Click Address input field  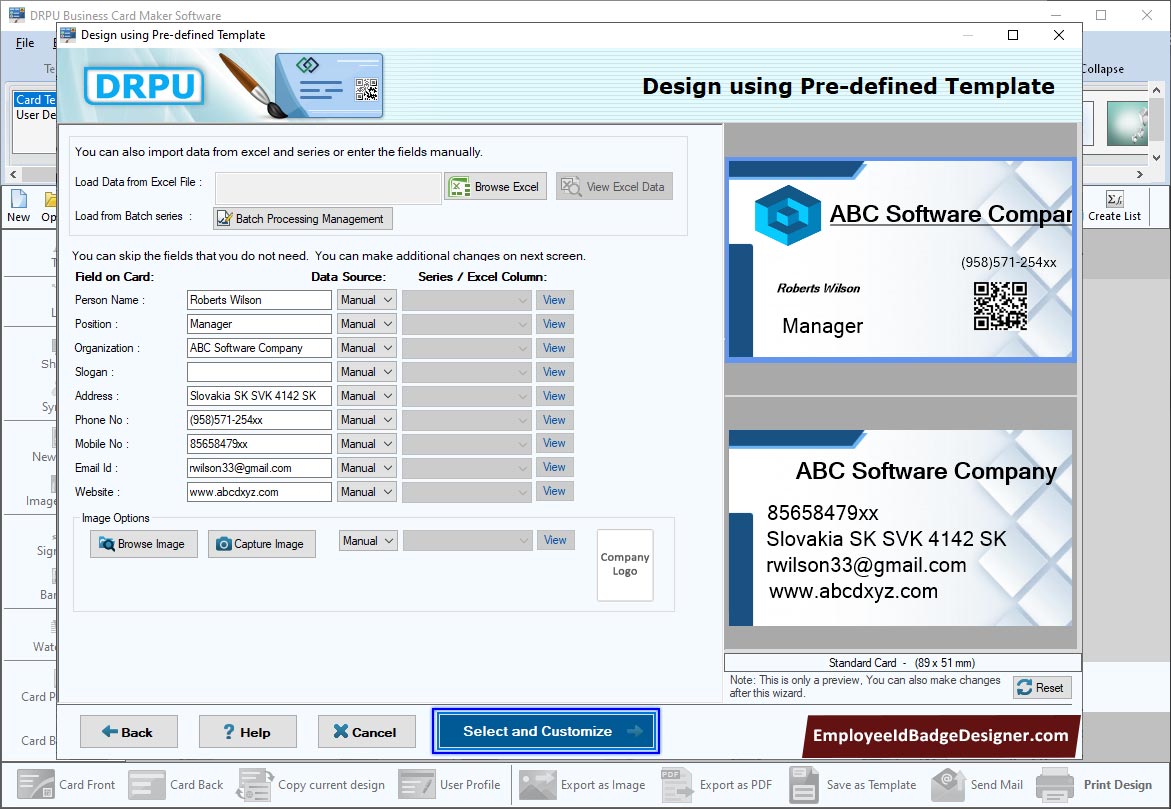[x=259, y=395]
